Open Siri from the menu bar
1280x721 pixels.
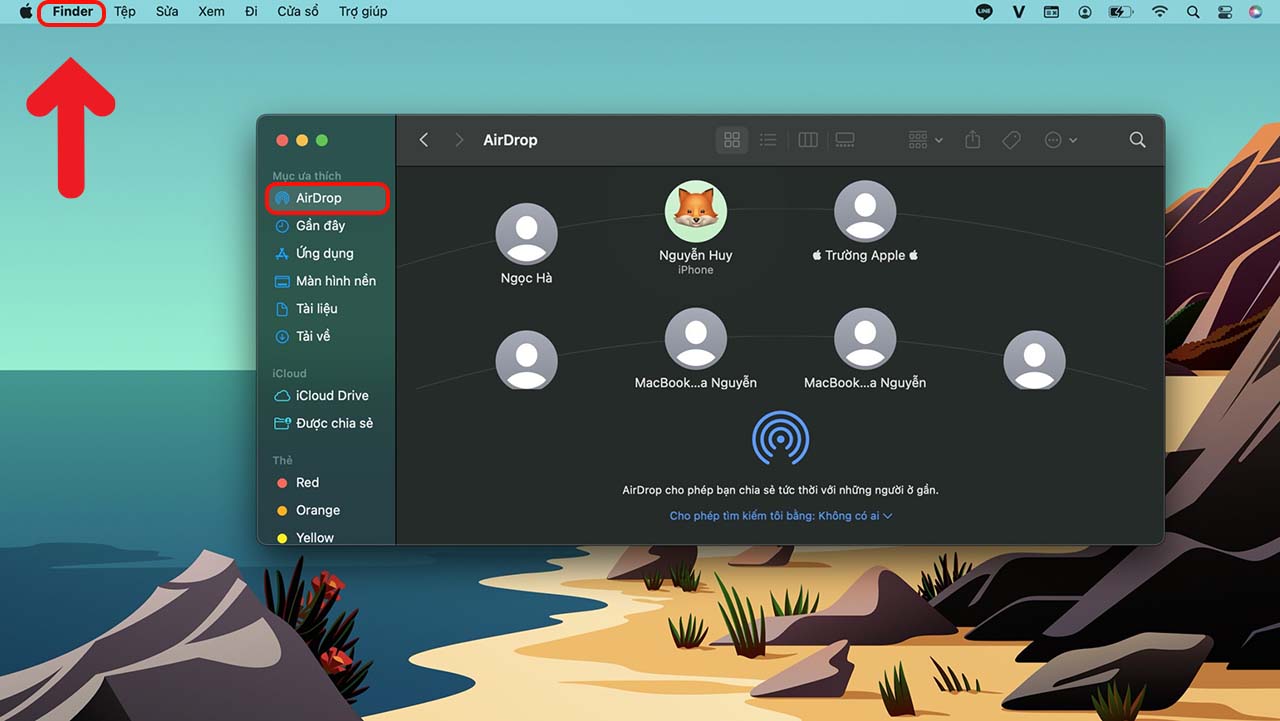(1256, 12)
